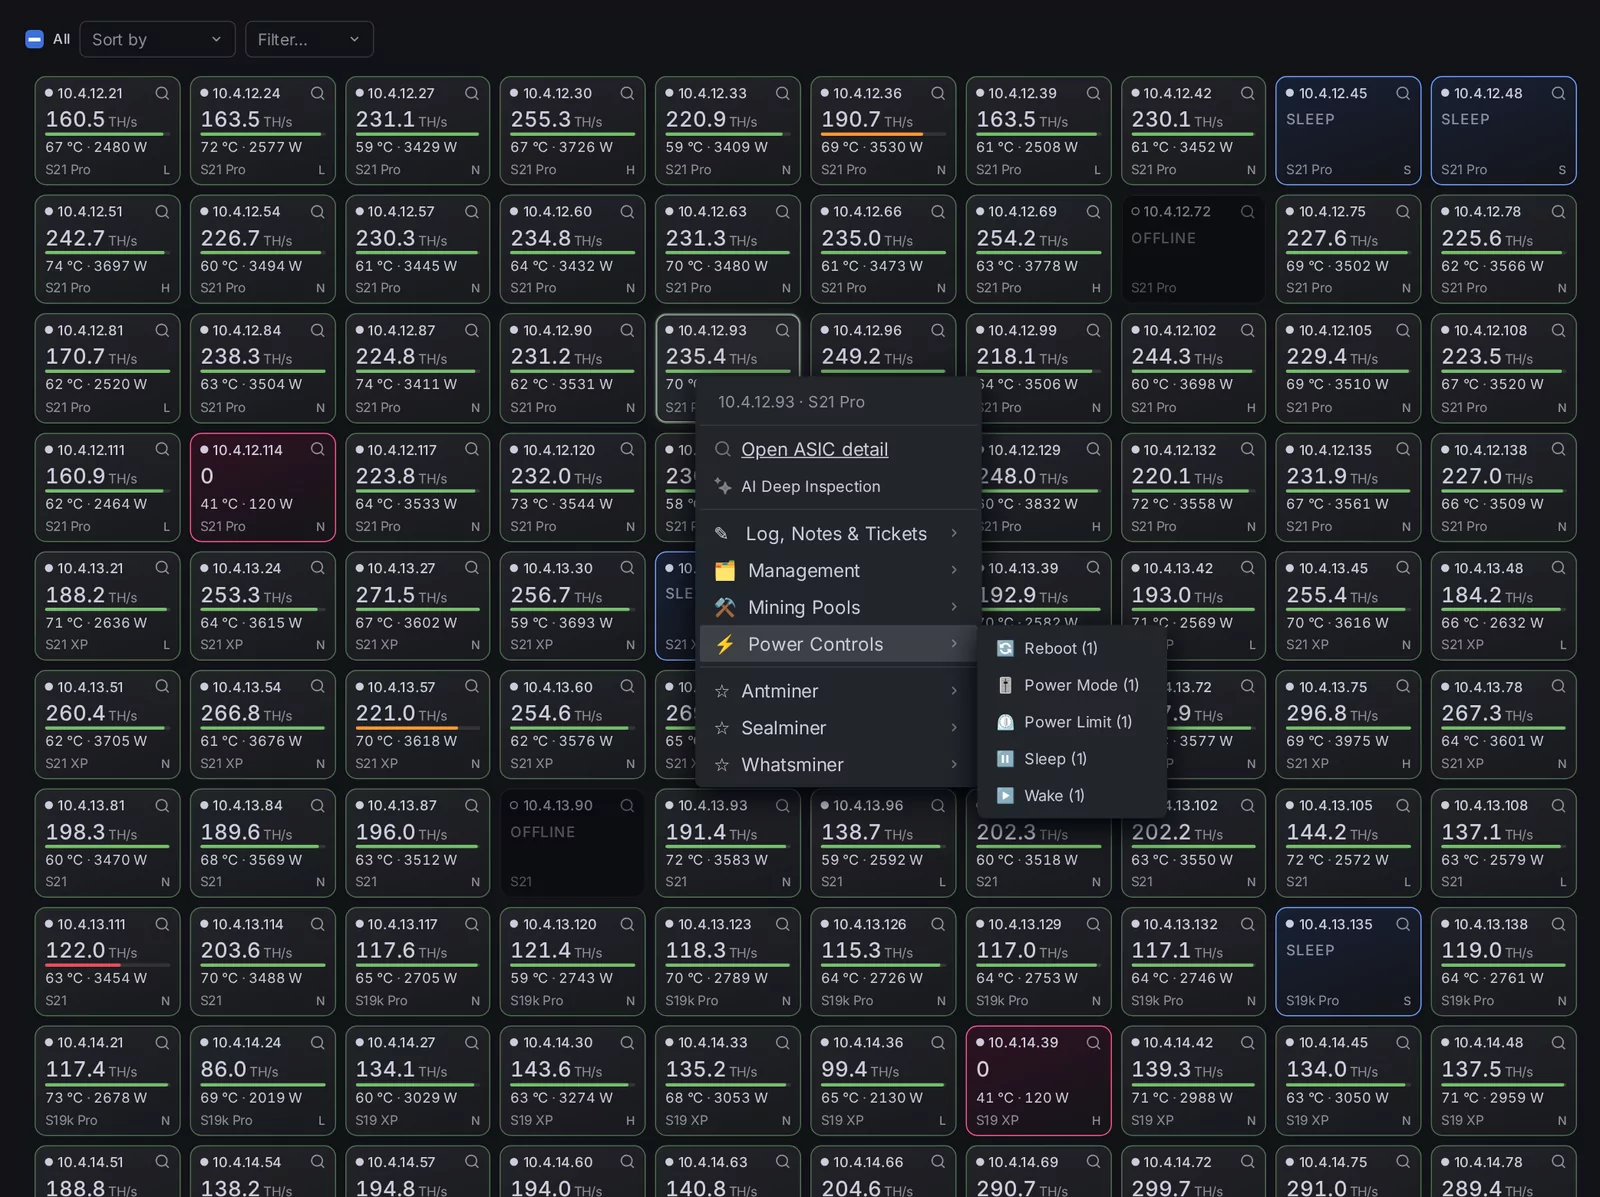Open the Mining Pools entry
The height and width of the screenshot is (1197, 1600).
tap(838, 608)
